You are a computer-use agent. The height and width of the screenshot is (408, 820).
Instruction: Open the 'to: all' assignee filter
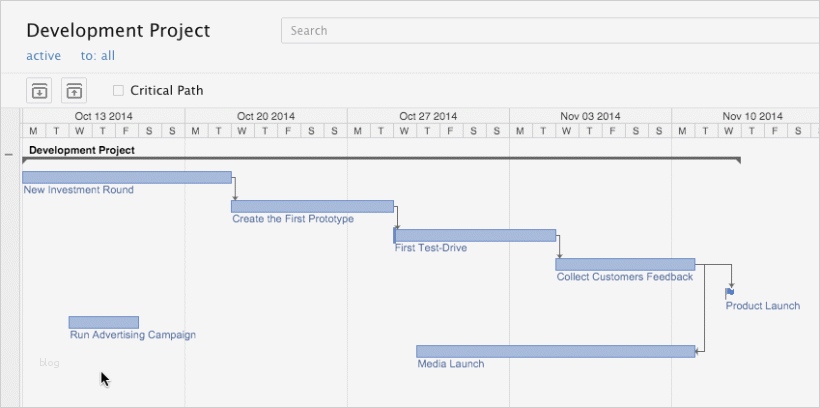(x=98, y=56)
